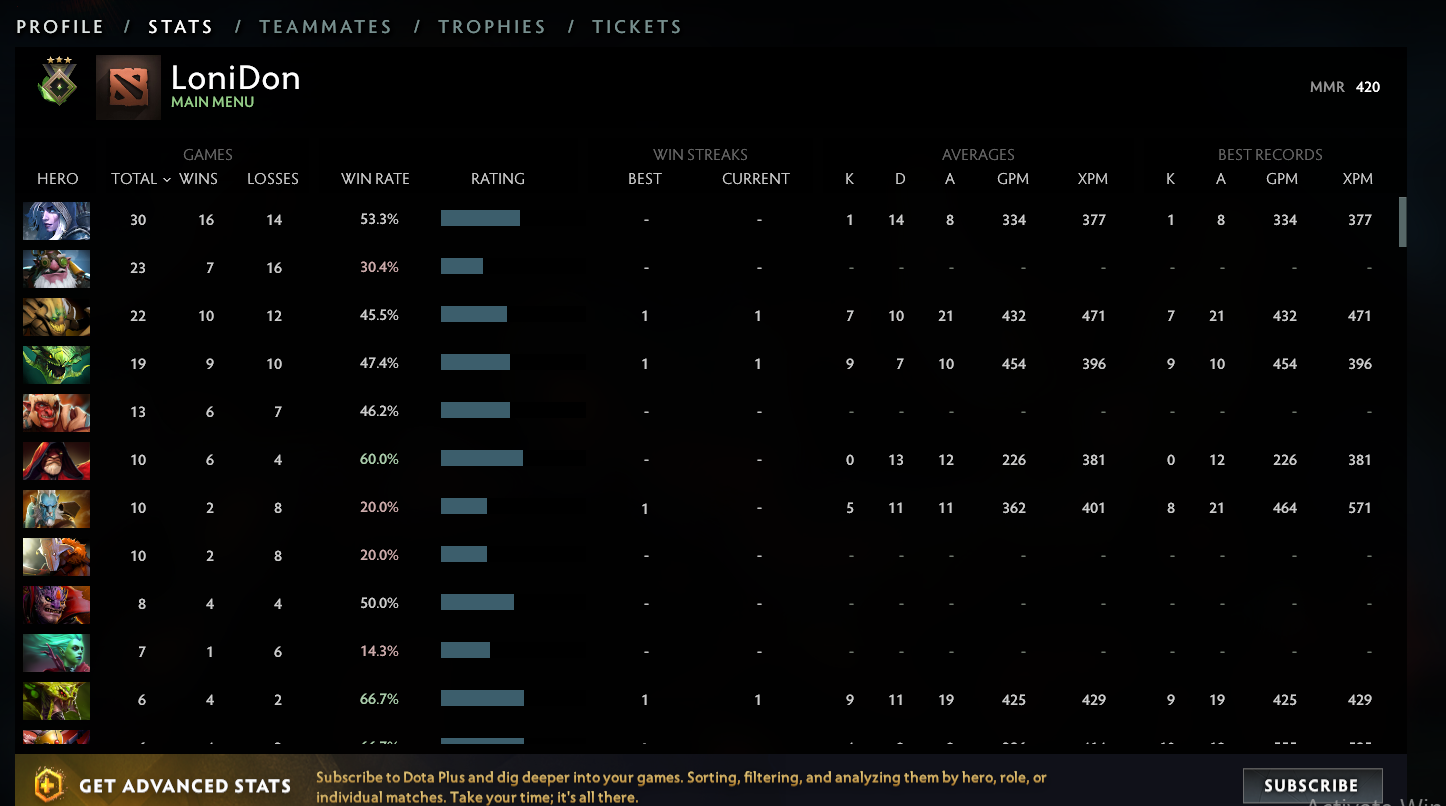Open the TROPHIES tab

(492, 26)
